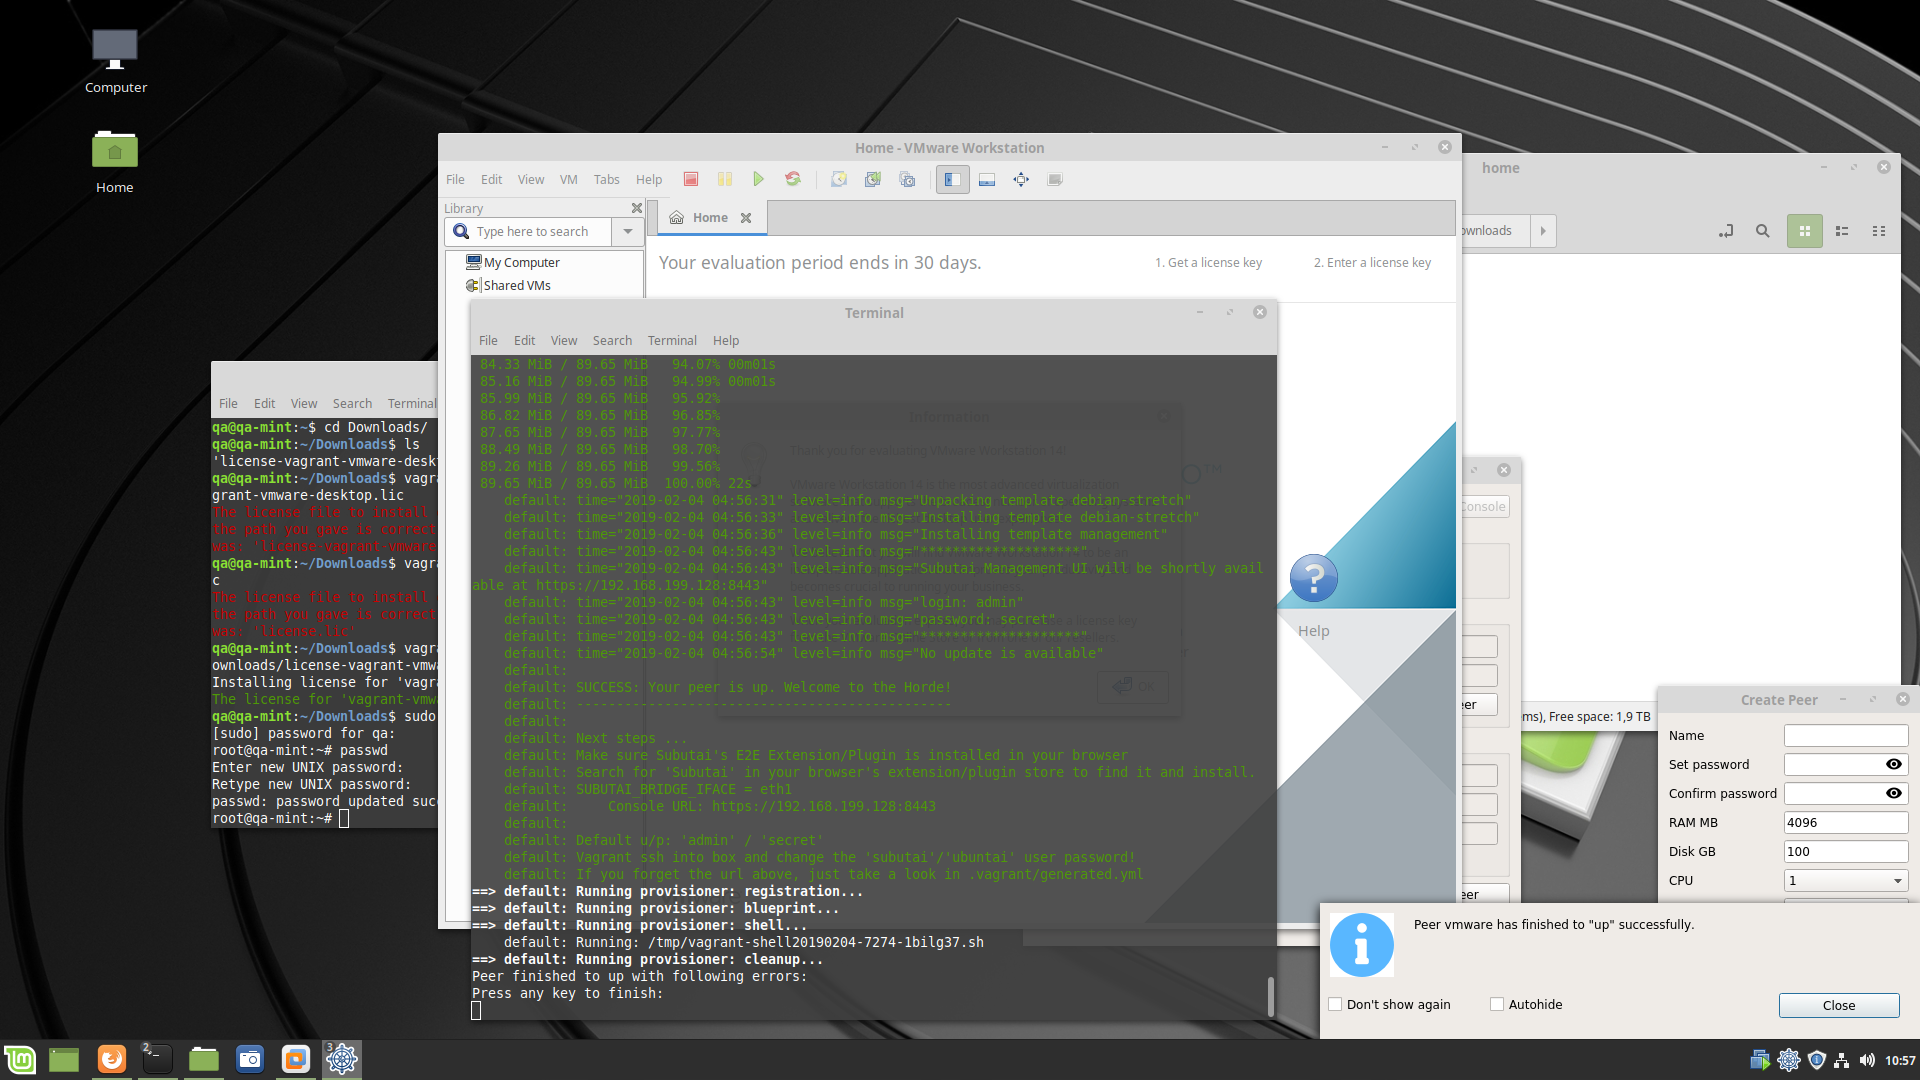
Task: Close the Peer vmware notification dialog
Action: [1838, 1005]
